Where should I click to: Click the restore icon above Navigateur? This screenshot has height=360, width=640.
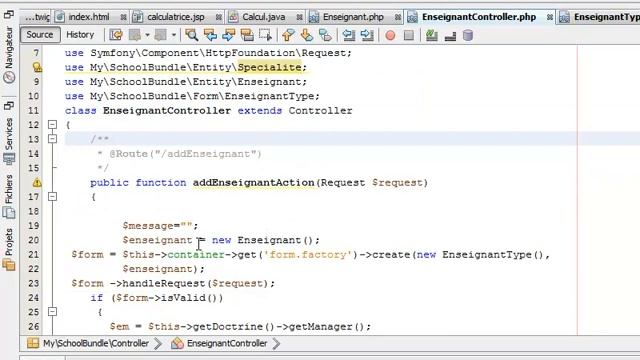pos(9,16)
